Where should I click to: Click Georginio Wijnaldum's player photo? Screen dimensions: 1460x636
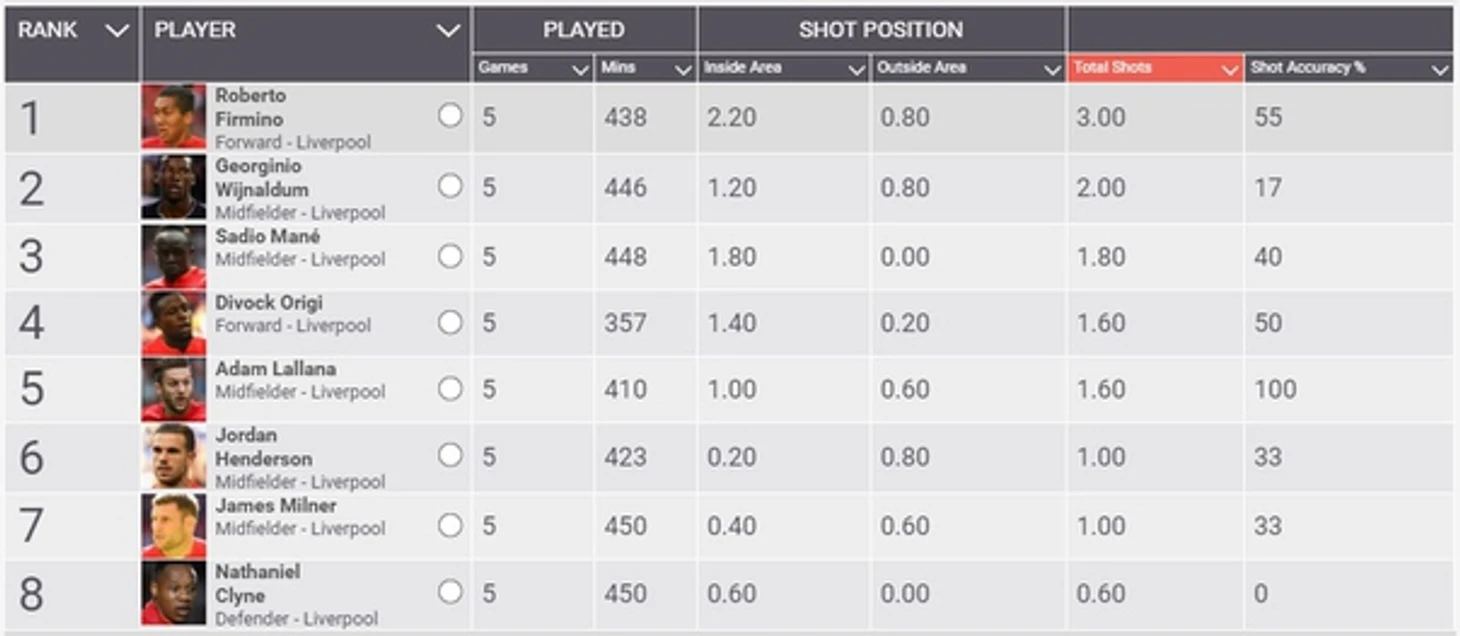(174, 187)
